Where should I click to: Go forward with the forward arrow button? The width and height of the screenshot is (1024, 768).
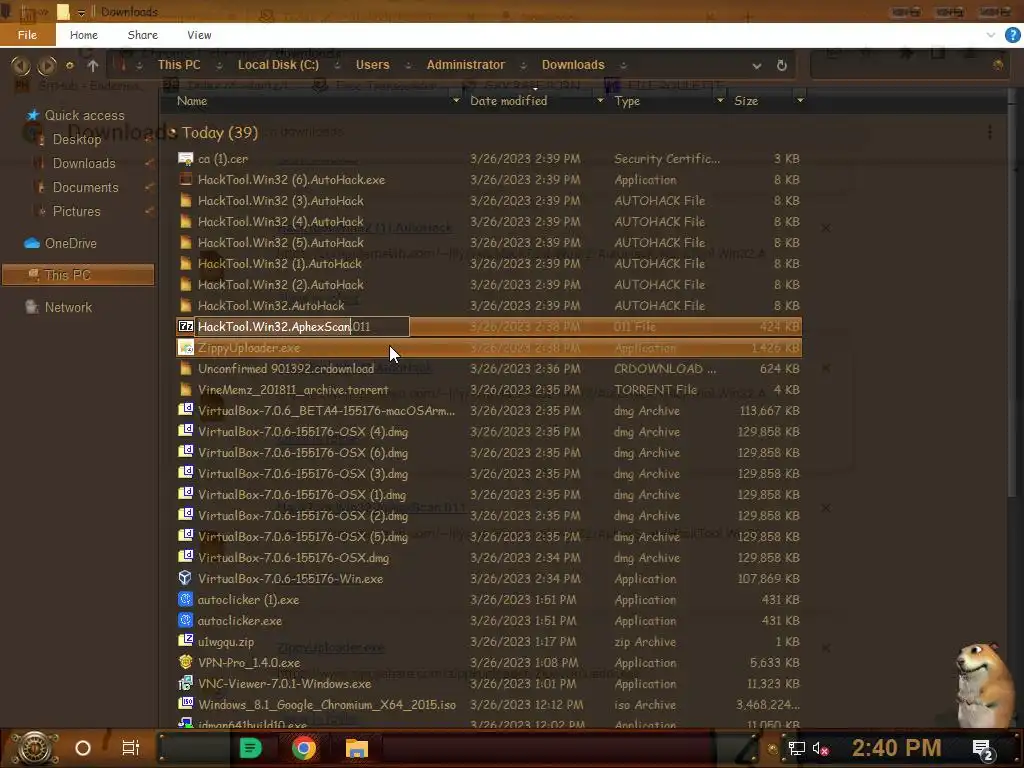coord(46,65)
